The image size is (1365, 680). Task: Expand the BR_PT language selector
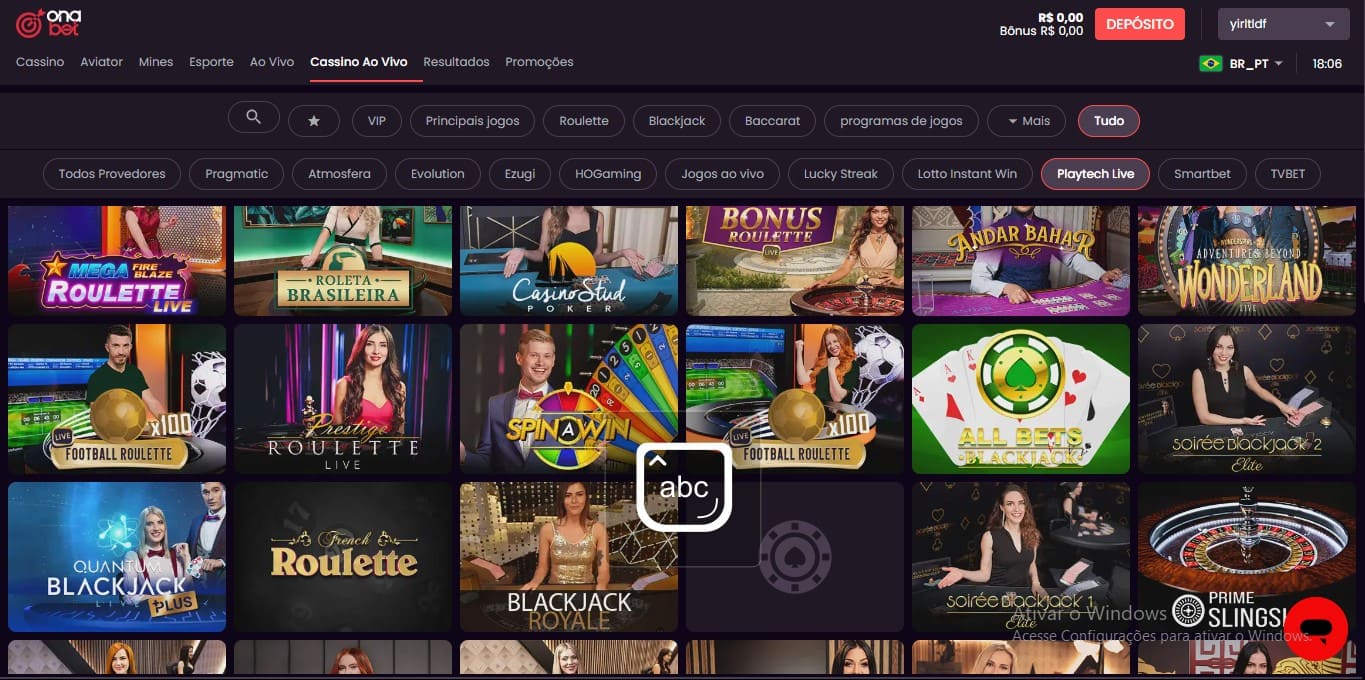pyautogui.click(x=1256, y=63)
